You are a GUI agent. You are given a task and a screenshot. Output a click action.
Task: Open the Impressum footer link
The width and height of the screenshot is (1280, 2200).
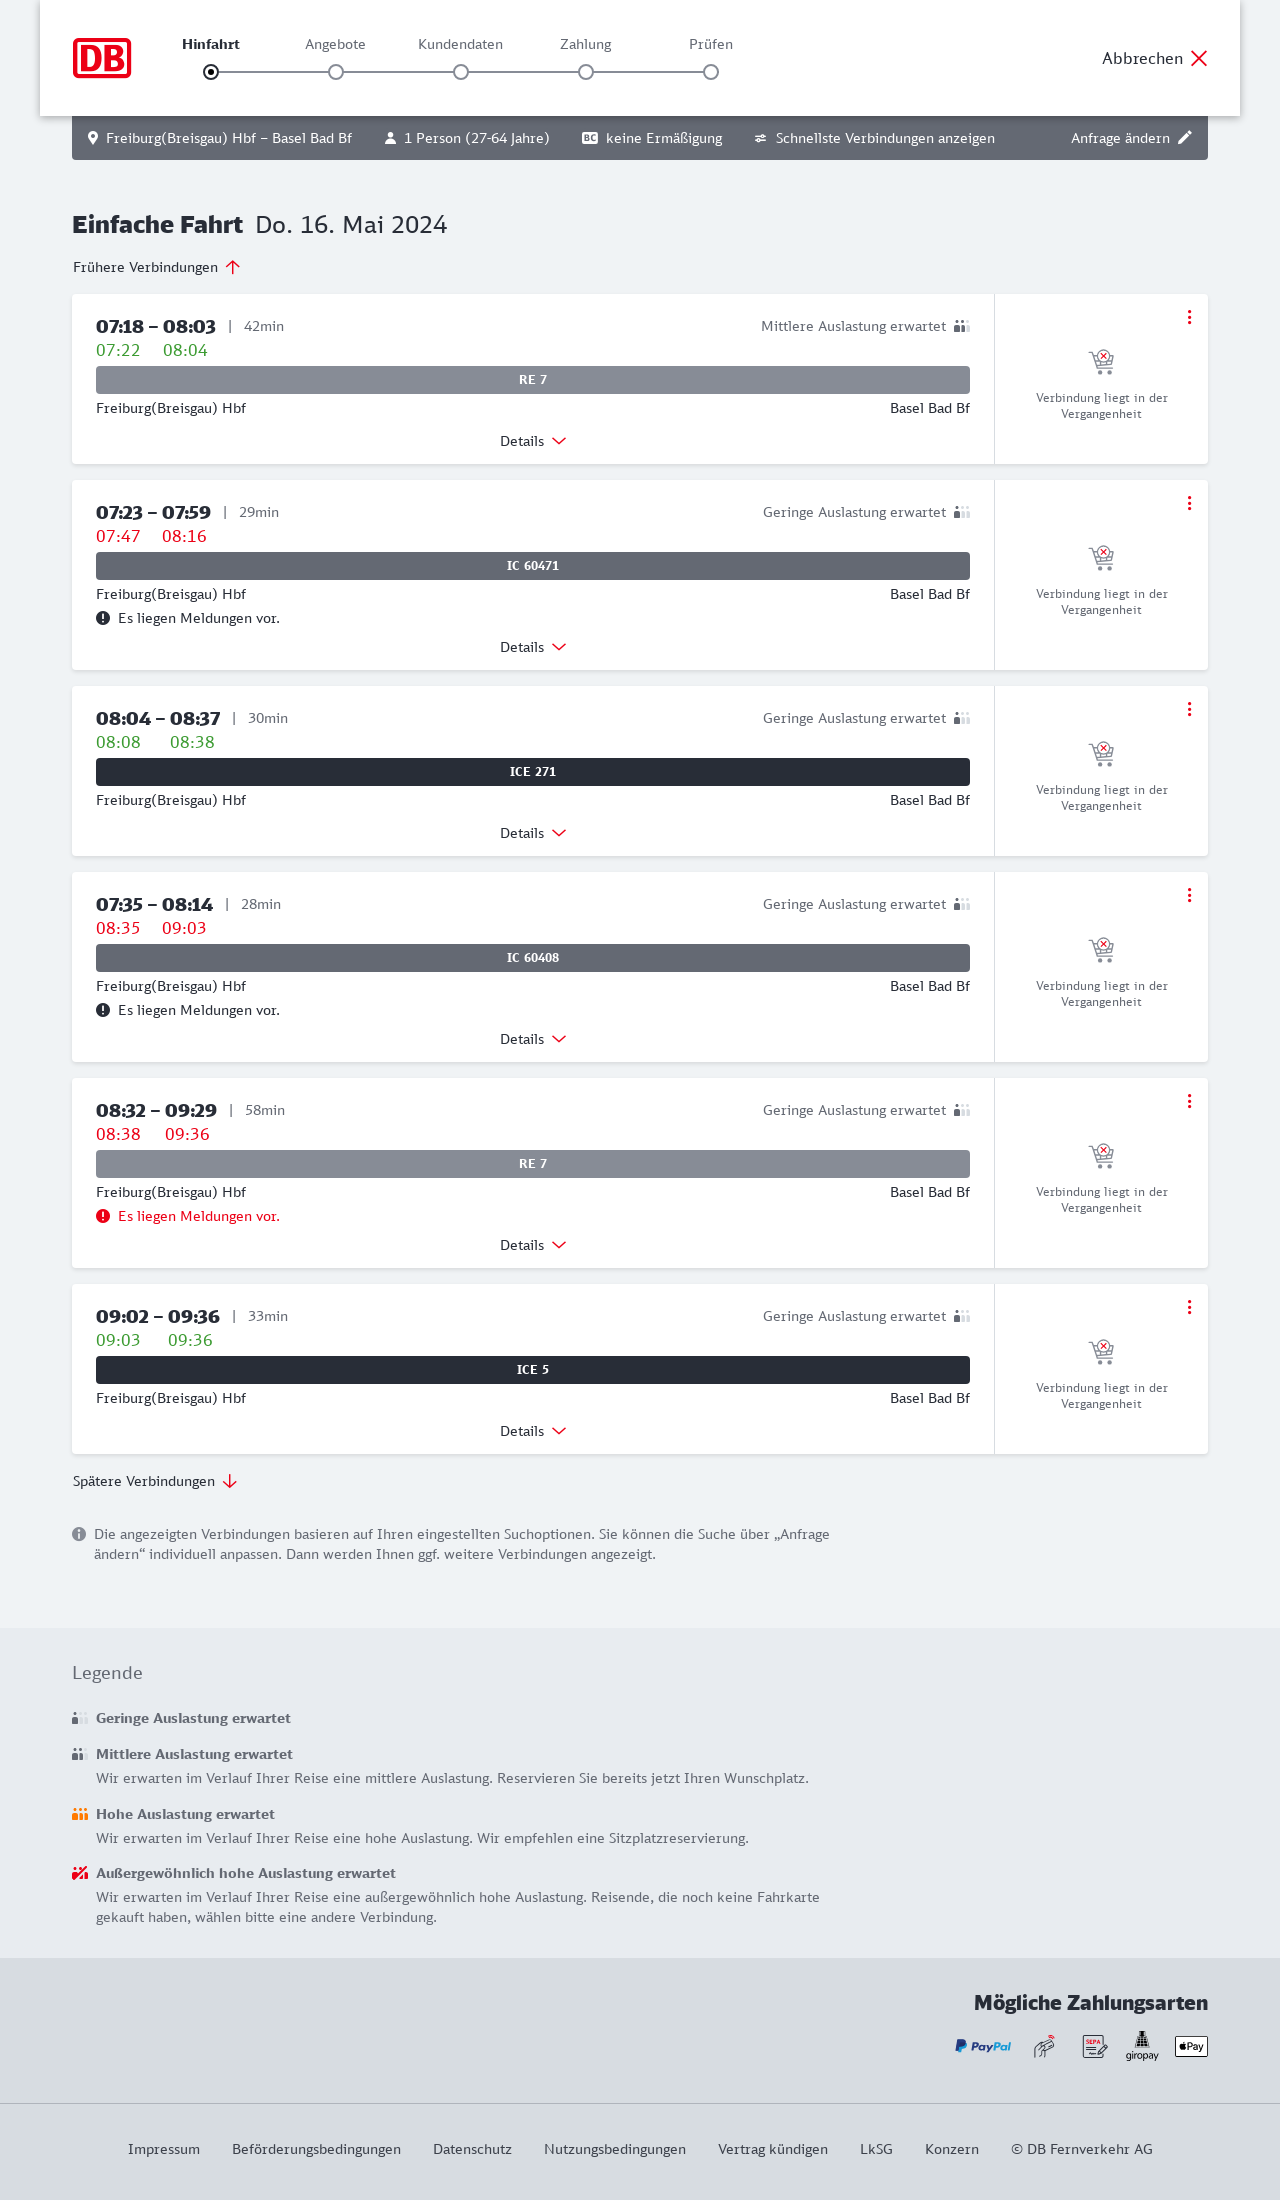[x=164, y=2149]
